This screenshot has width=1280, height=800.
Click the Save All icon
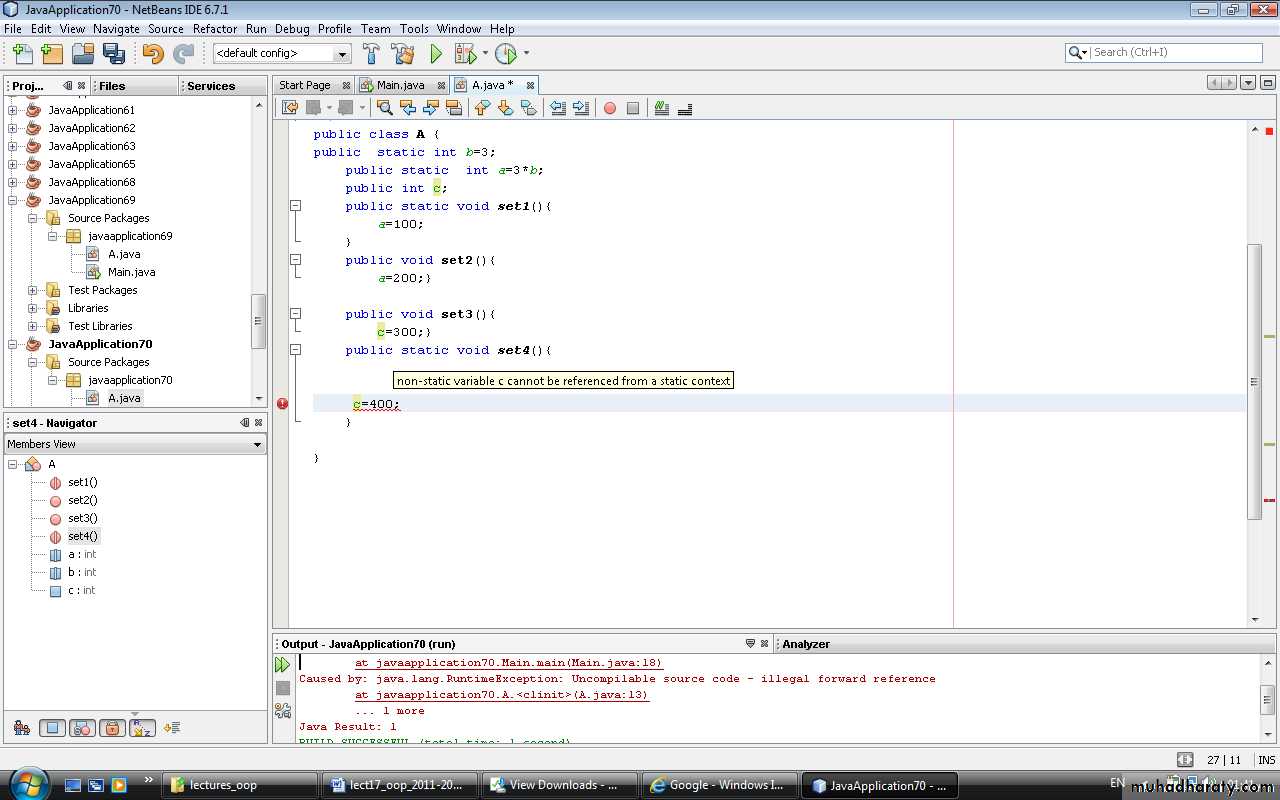point(114,54)
